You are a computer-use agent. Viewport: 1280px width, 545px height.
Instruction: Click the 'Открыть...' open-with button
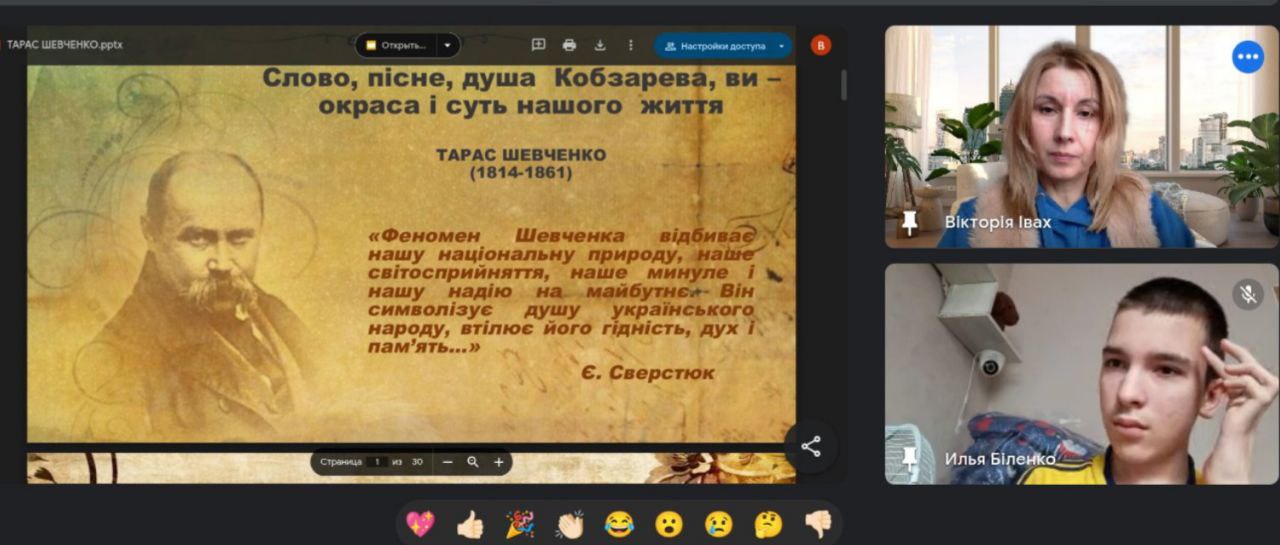(396, 45)
